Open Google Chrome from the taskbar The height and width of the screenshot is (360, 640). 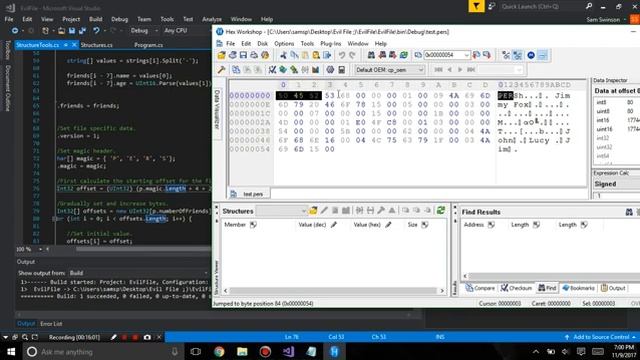(219, 352)
